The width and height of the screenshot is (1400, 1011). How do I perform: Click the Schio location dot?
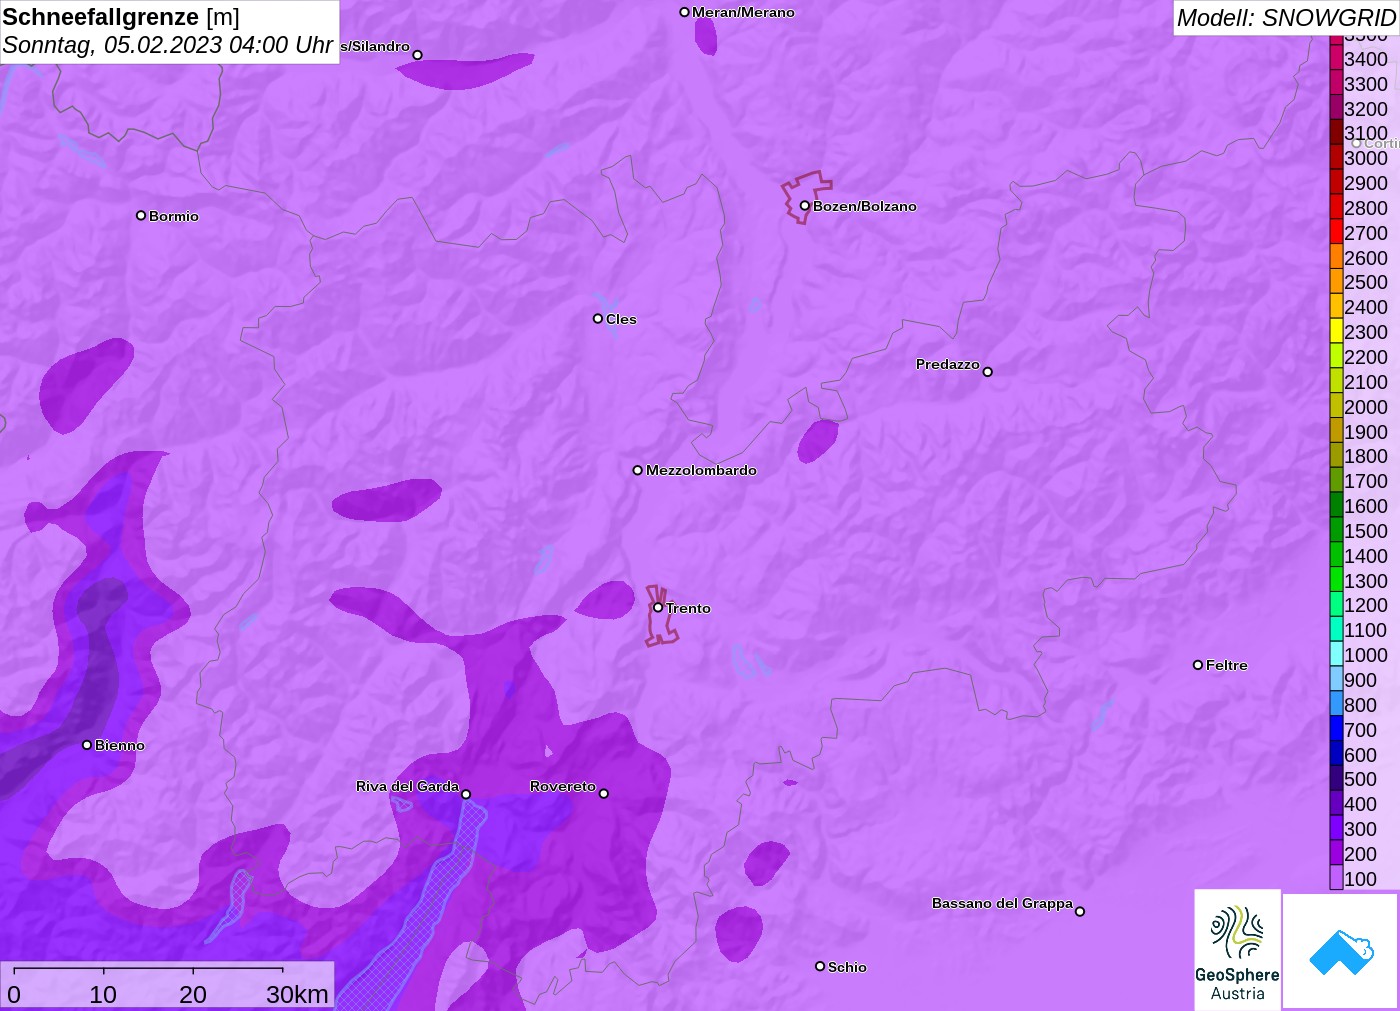pos(820,966)
